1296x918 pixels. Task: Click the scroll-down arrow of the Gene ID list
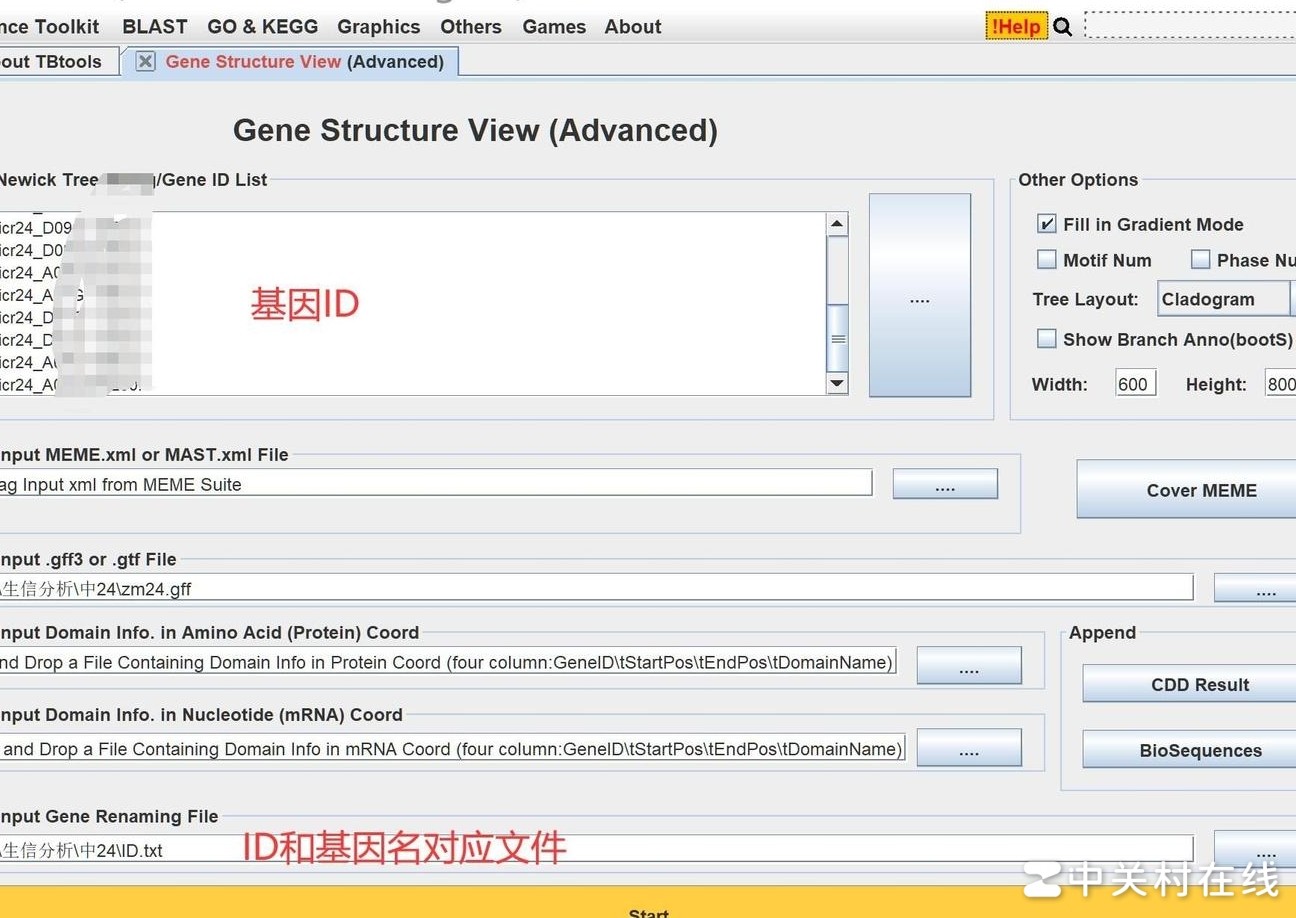pos(837,383)
